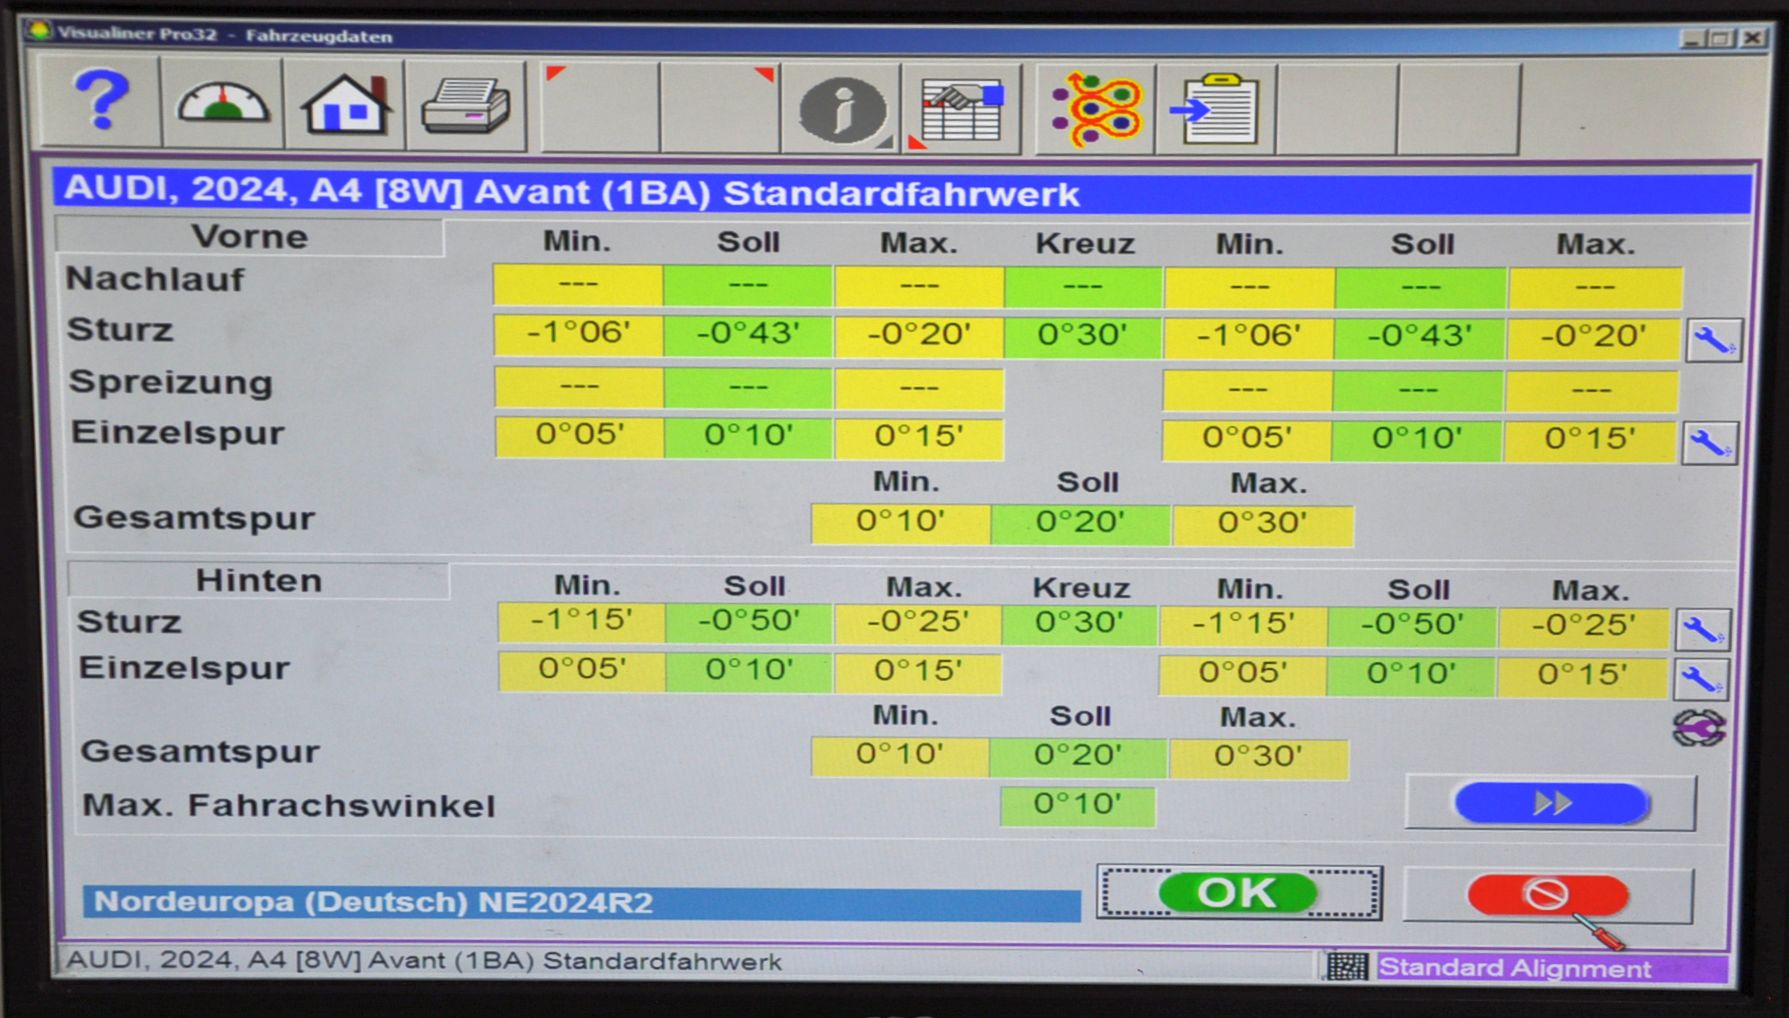Click Kreuz value 0°30' in Vorne Sturz row
Viewport: 1789px width, 1018px height.
(1083, 335)
